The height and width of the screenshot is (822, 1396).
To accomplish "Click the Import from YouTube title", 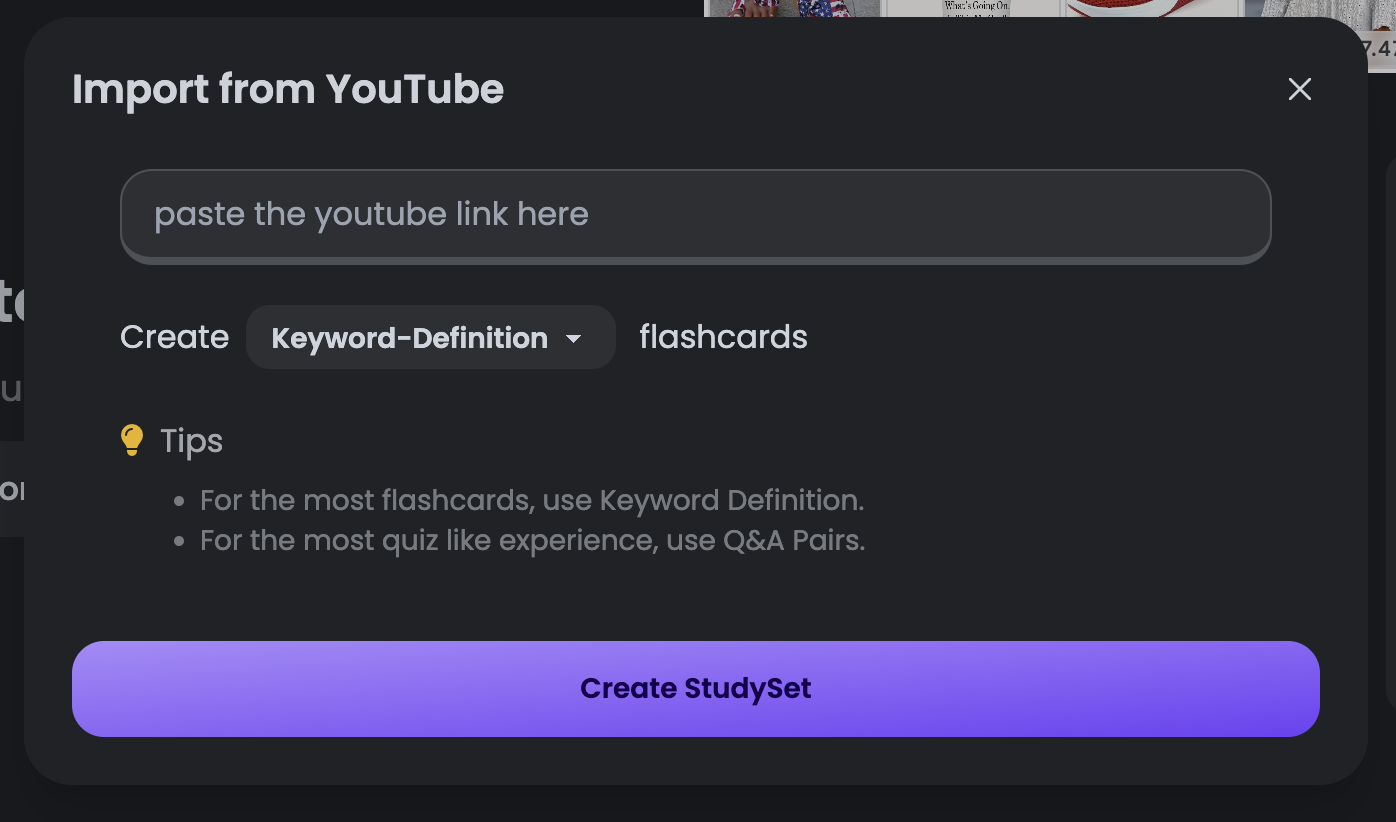I will click(x=288, y=90).
